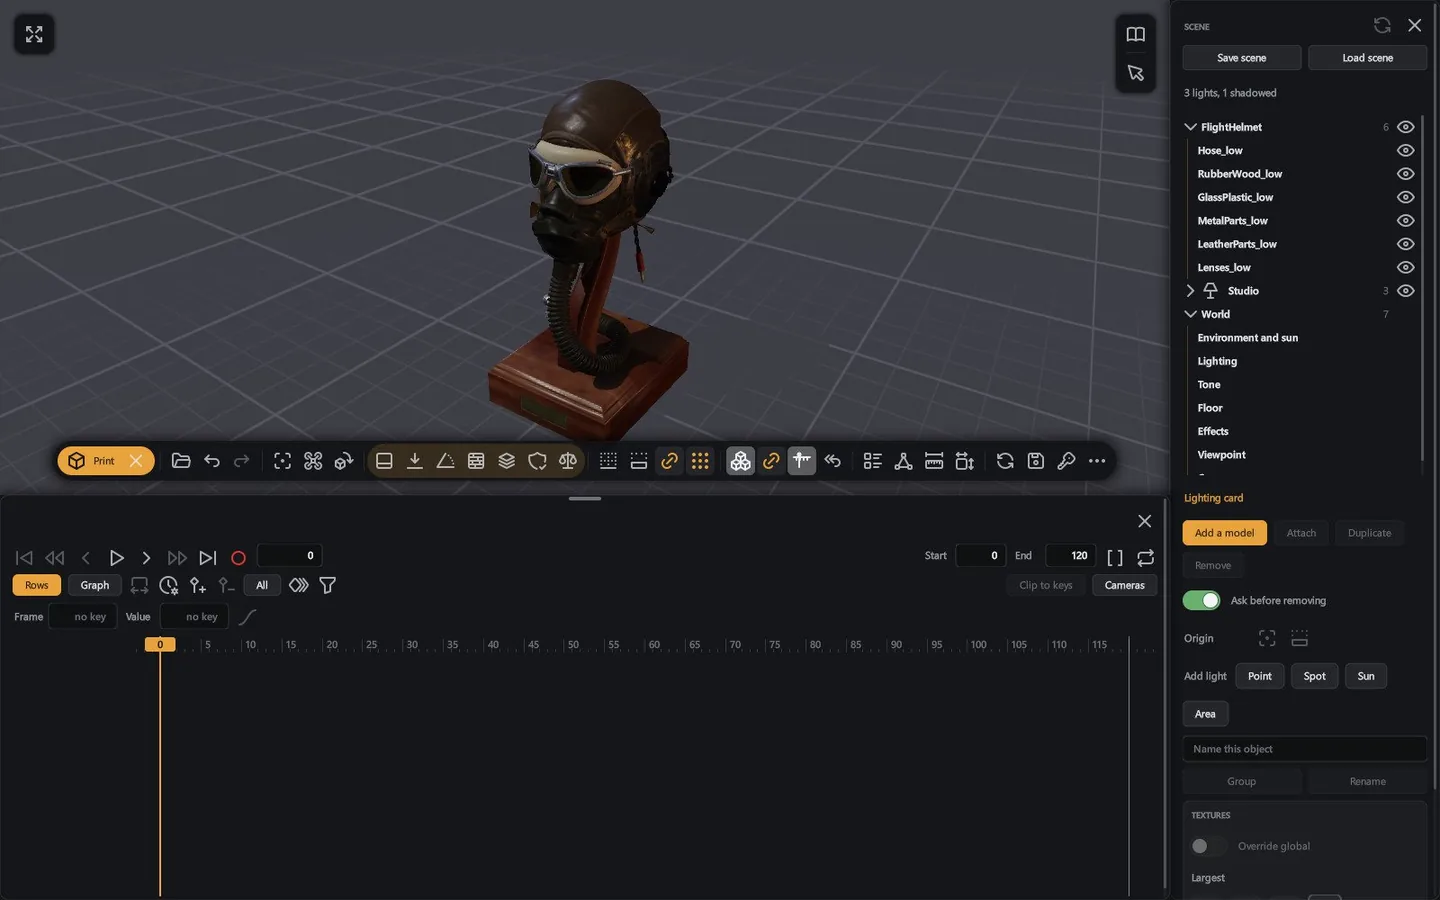Switch timeline to Graph view

pos(95,585)
